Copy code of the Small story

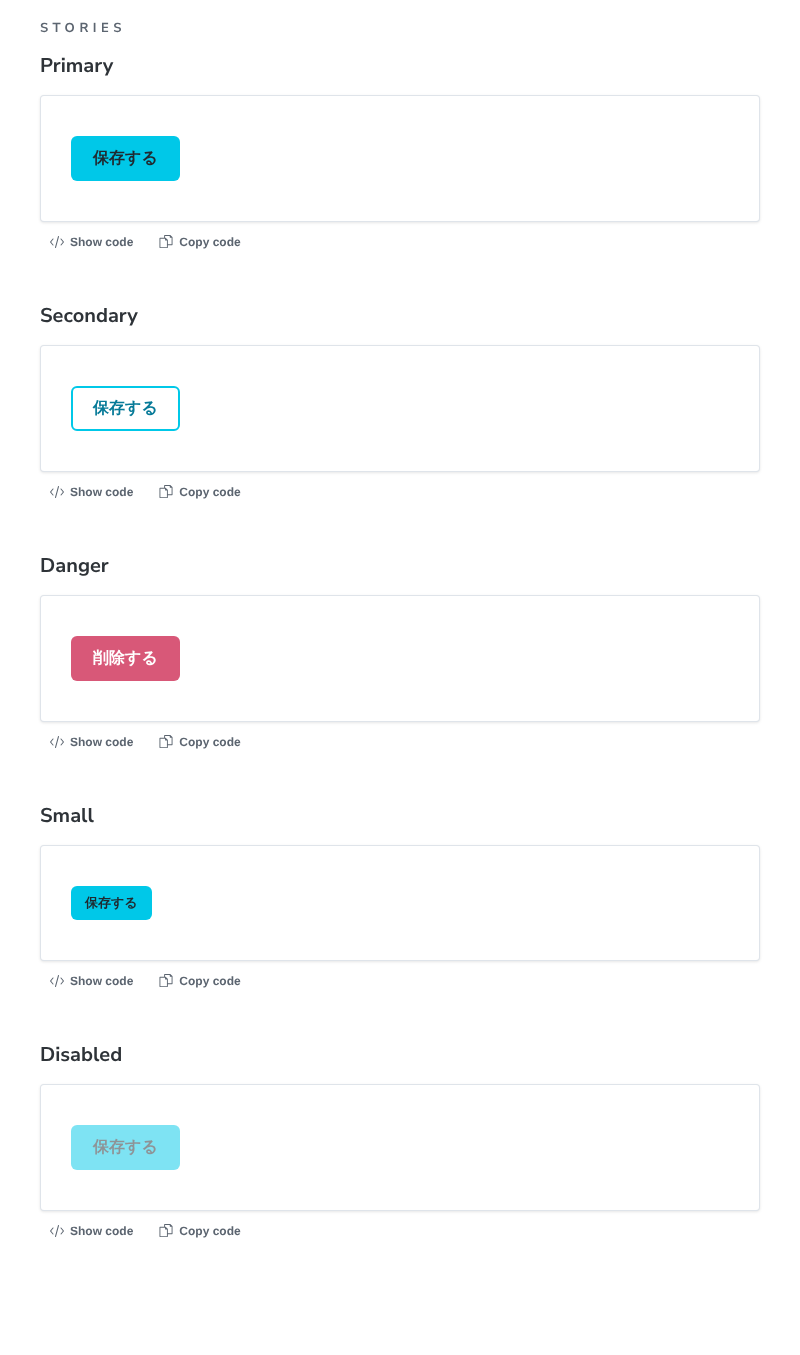tap(200, 981)
